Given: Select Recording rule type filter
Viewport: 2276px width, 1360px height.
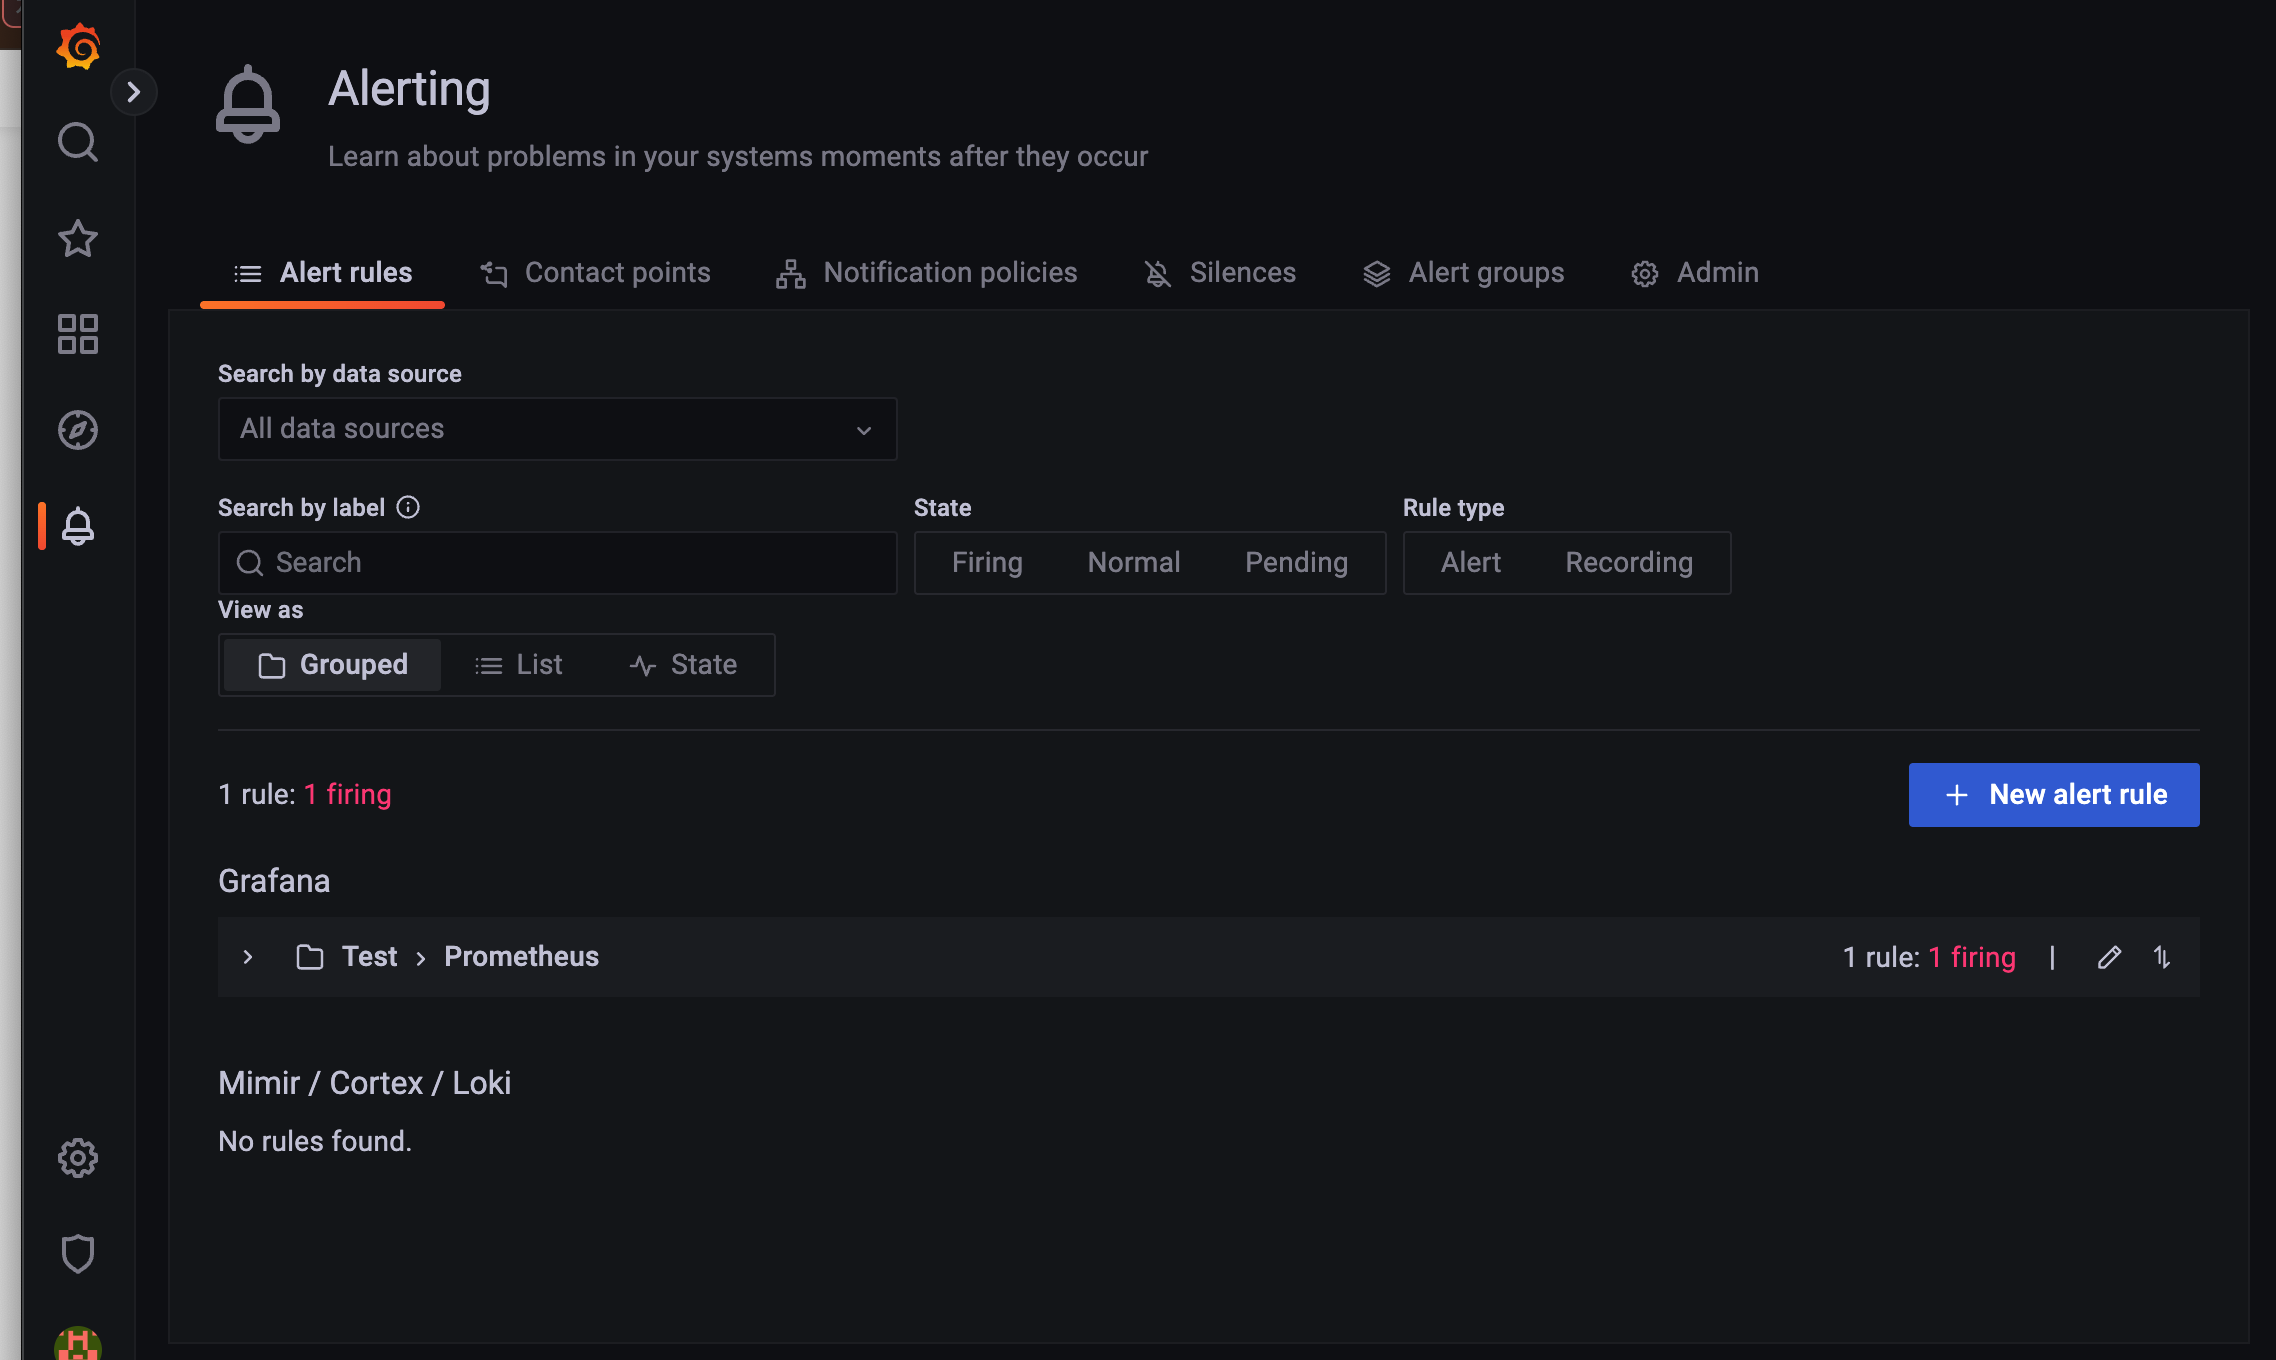Looking at the screenshot, I should (1628, 563).
